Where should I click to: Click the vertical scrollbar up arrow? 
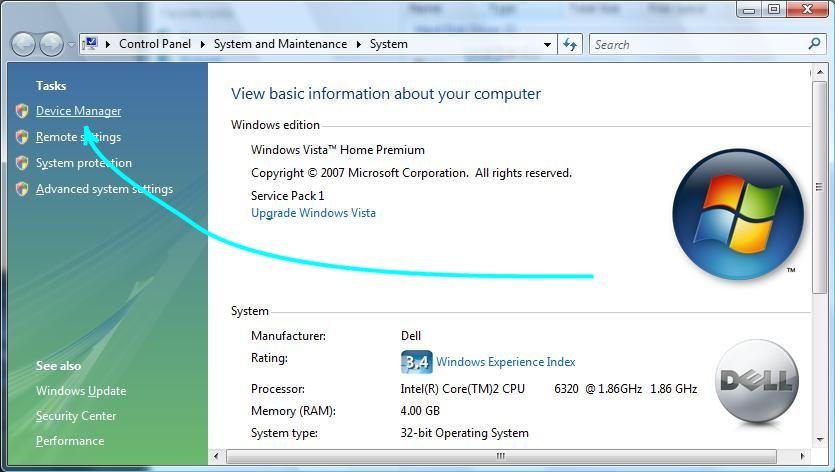pyautogui.click(x=818, y=72)
